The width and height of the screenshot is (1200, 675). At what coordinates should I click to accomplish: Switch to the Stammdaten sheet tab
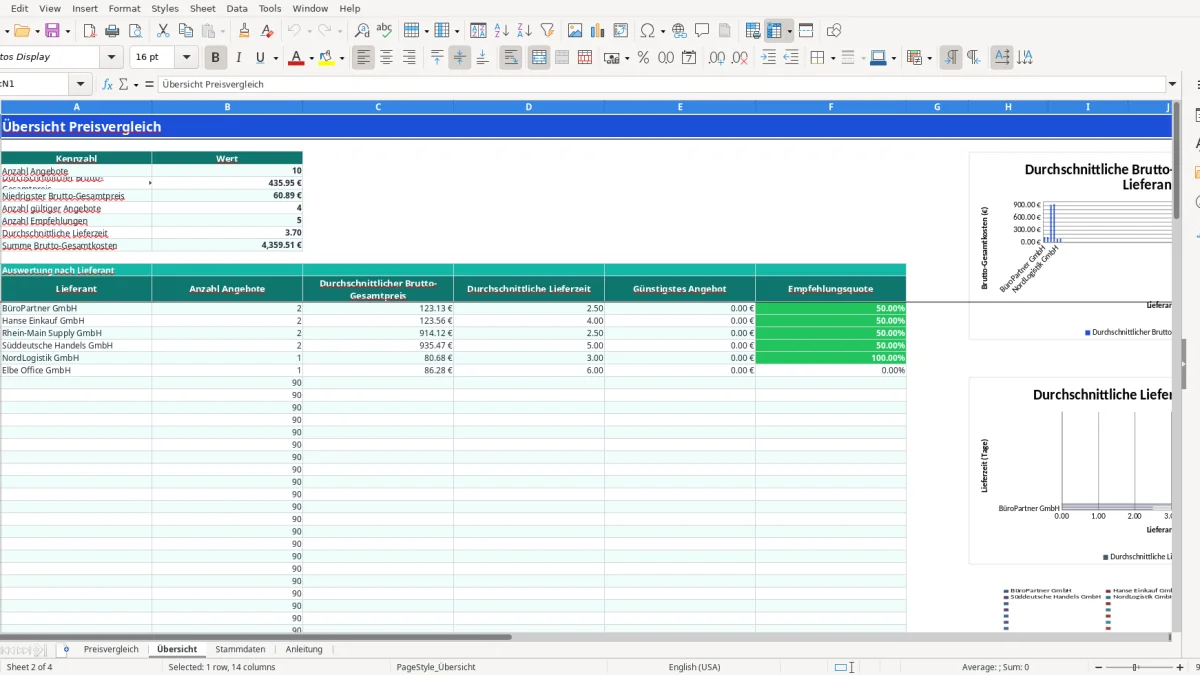(x=240, y=649)
